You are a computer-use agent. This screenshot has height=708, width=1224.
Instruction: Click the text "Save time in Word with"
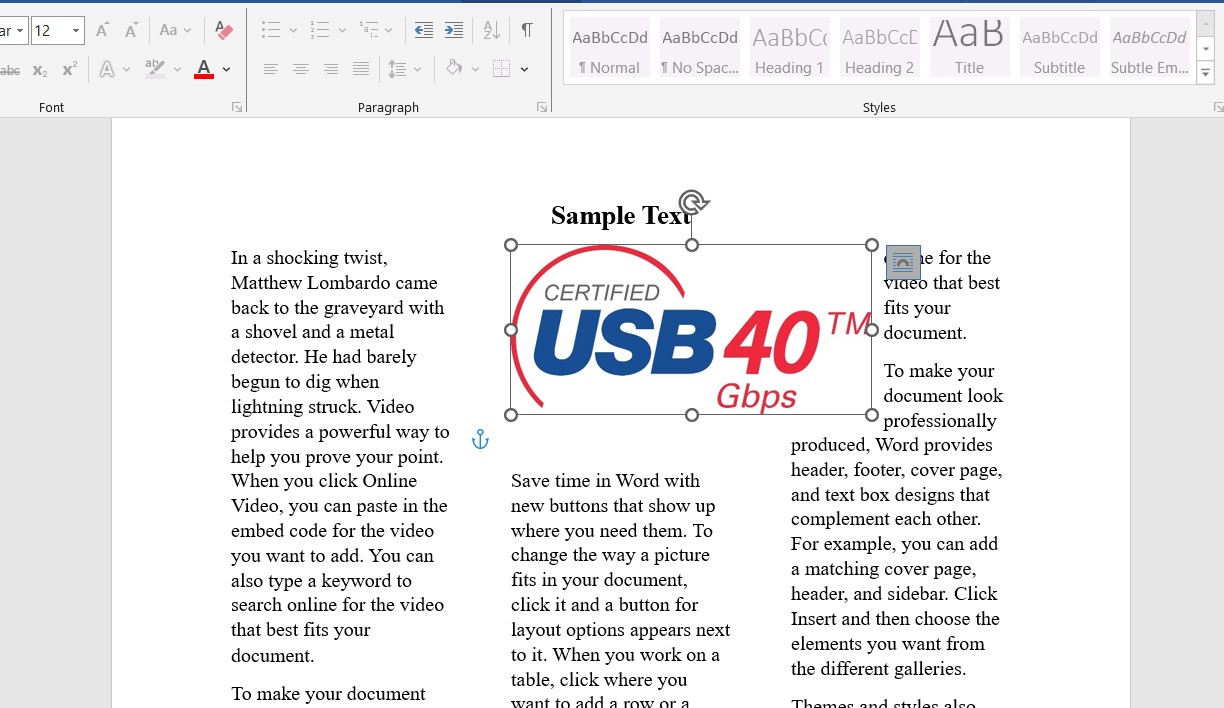(x=605, y=480)
